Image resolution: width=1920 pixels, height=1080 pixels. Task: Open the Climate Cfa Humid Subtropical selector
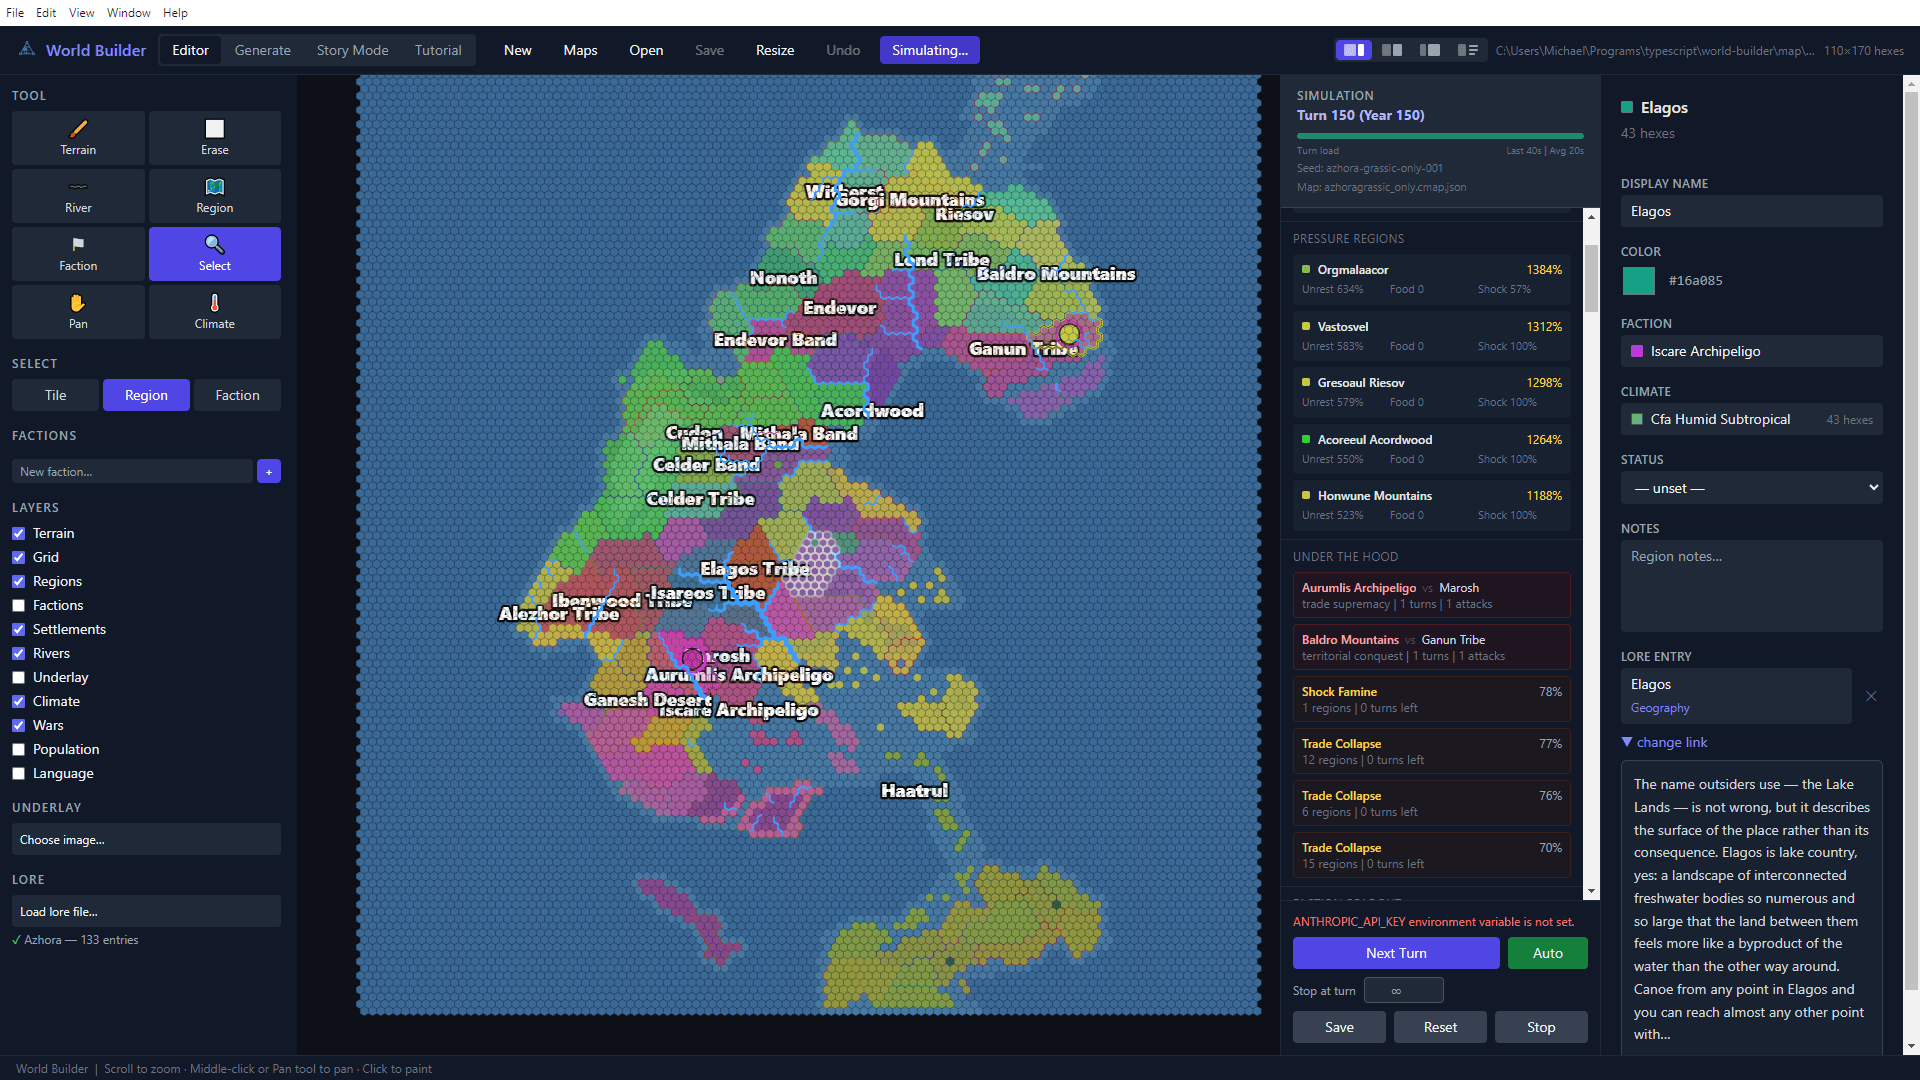(1751, 419)
